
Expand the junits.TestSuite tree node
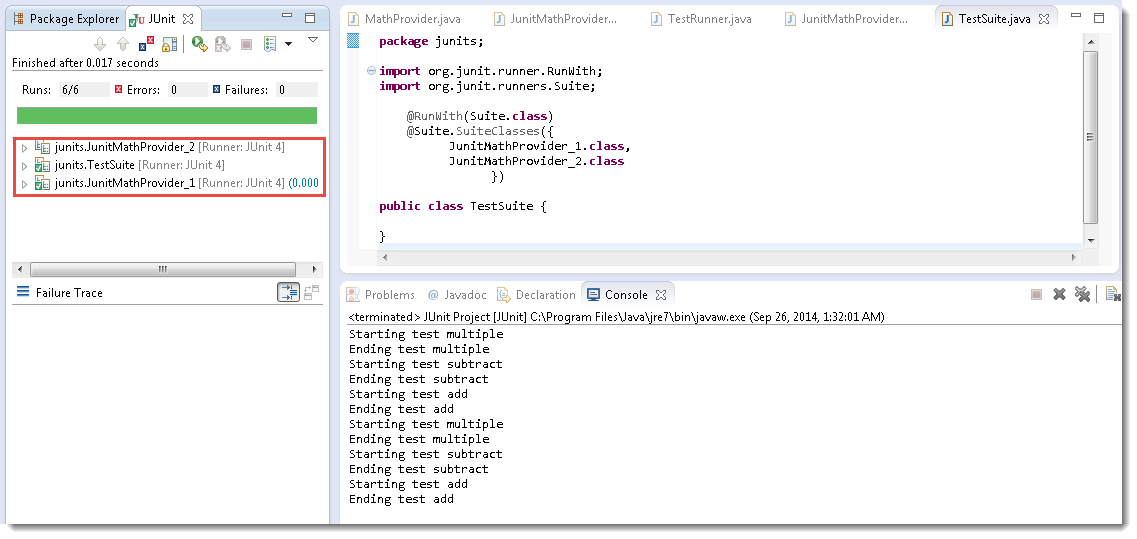click(24, 166)
